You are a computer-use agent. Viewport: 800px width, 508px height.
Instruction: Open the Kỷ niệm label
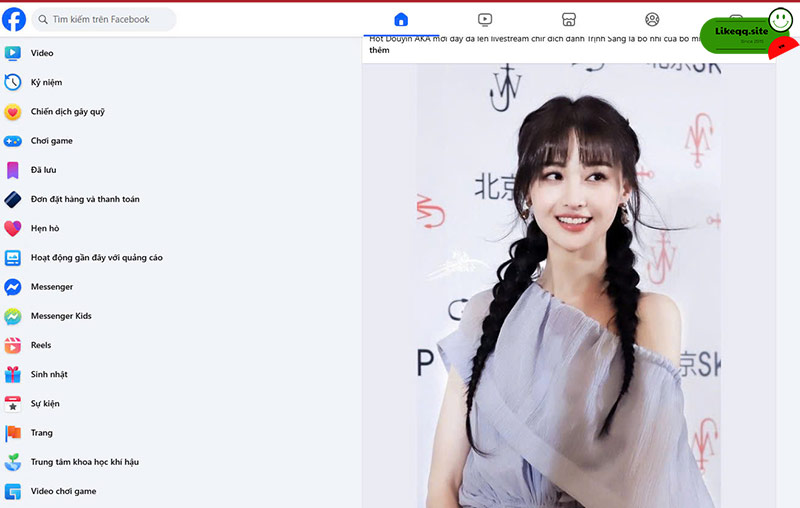pyautogui.click(x=46, y=82)
